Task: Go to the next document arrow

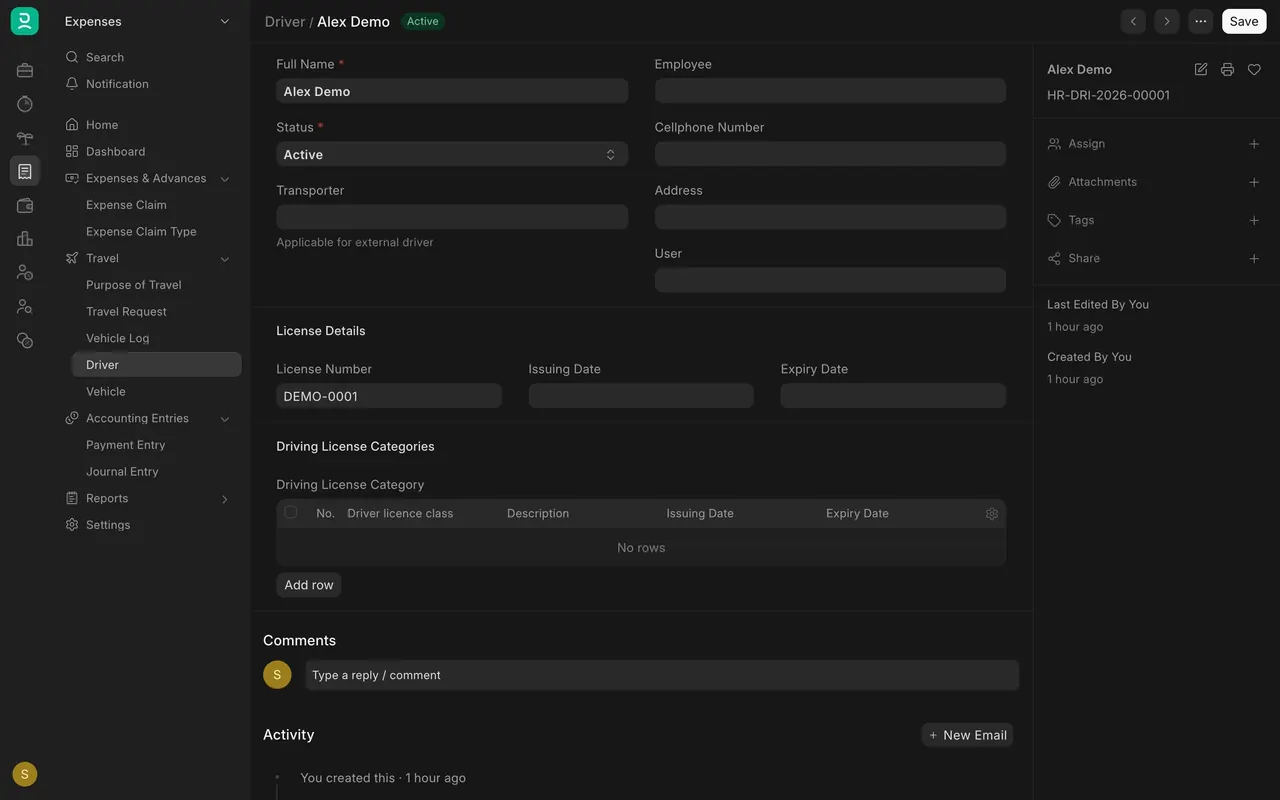Action: click(x=1166, y=21)
